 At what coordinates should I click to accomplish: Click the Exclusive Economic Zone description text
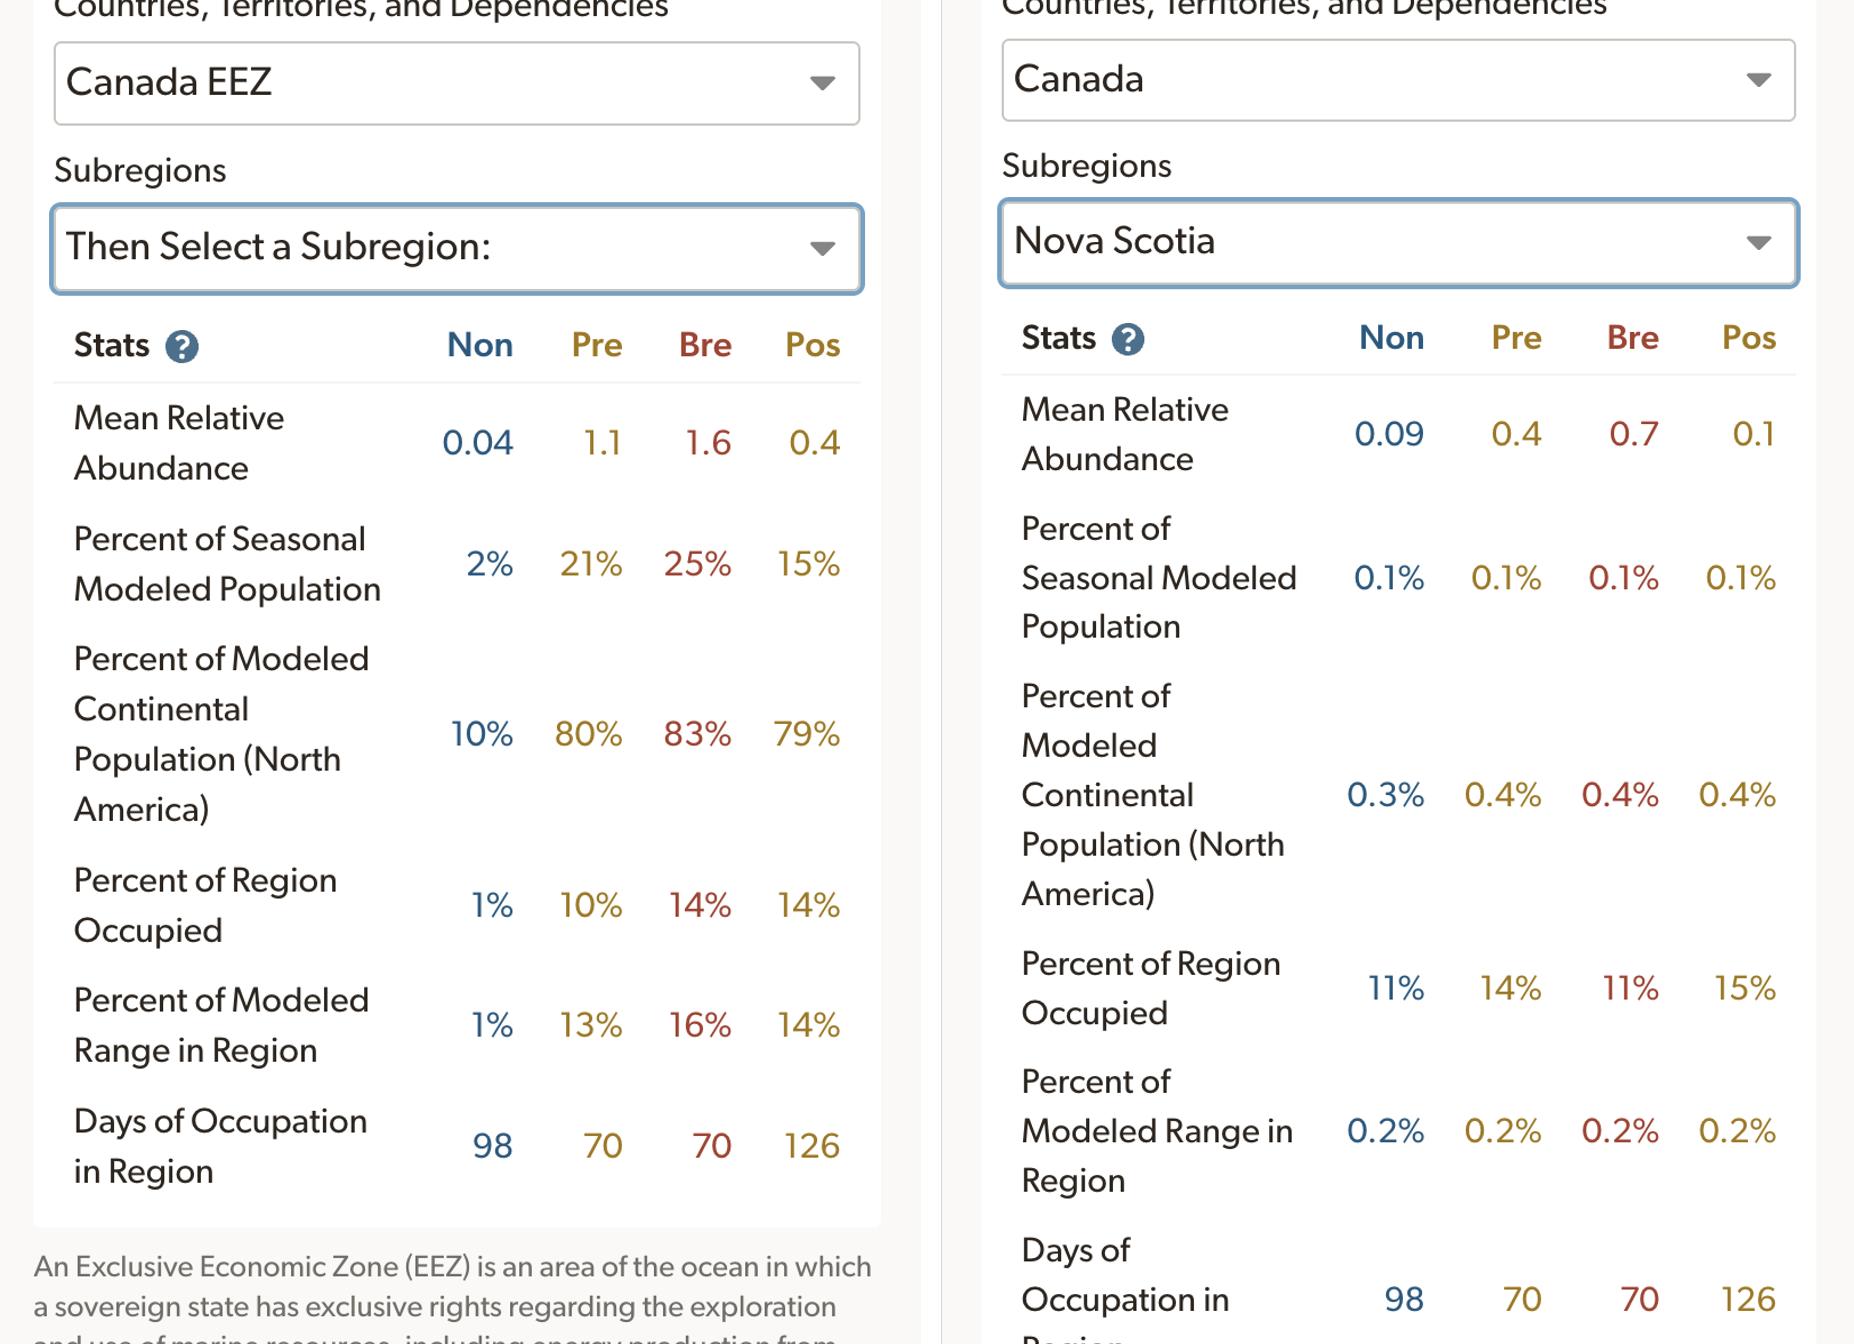tap(452, 1287)
